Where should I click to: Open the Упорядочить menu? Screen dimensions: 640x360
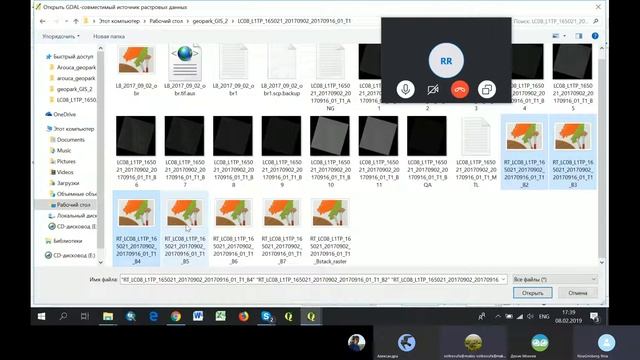61,36
